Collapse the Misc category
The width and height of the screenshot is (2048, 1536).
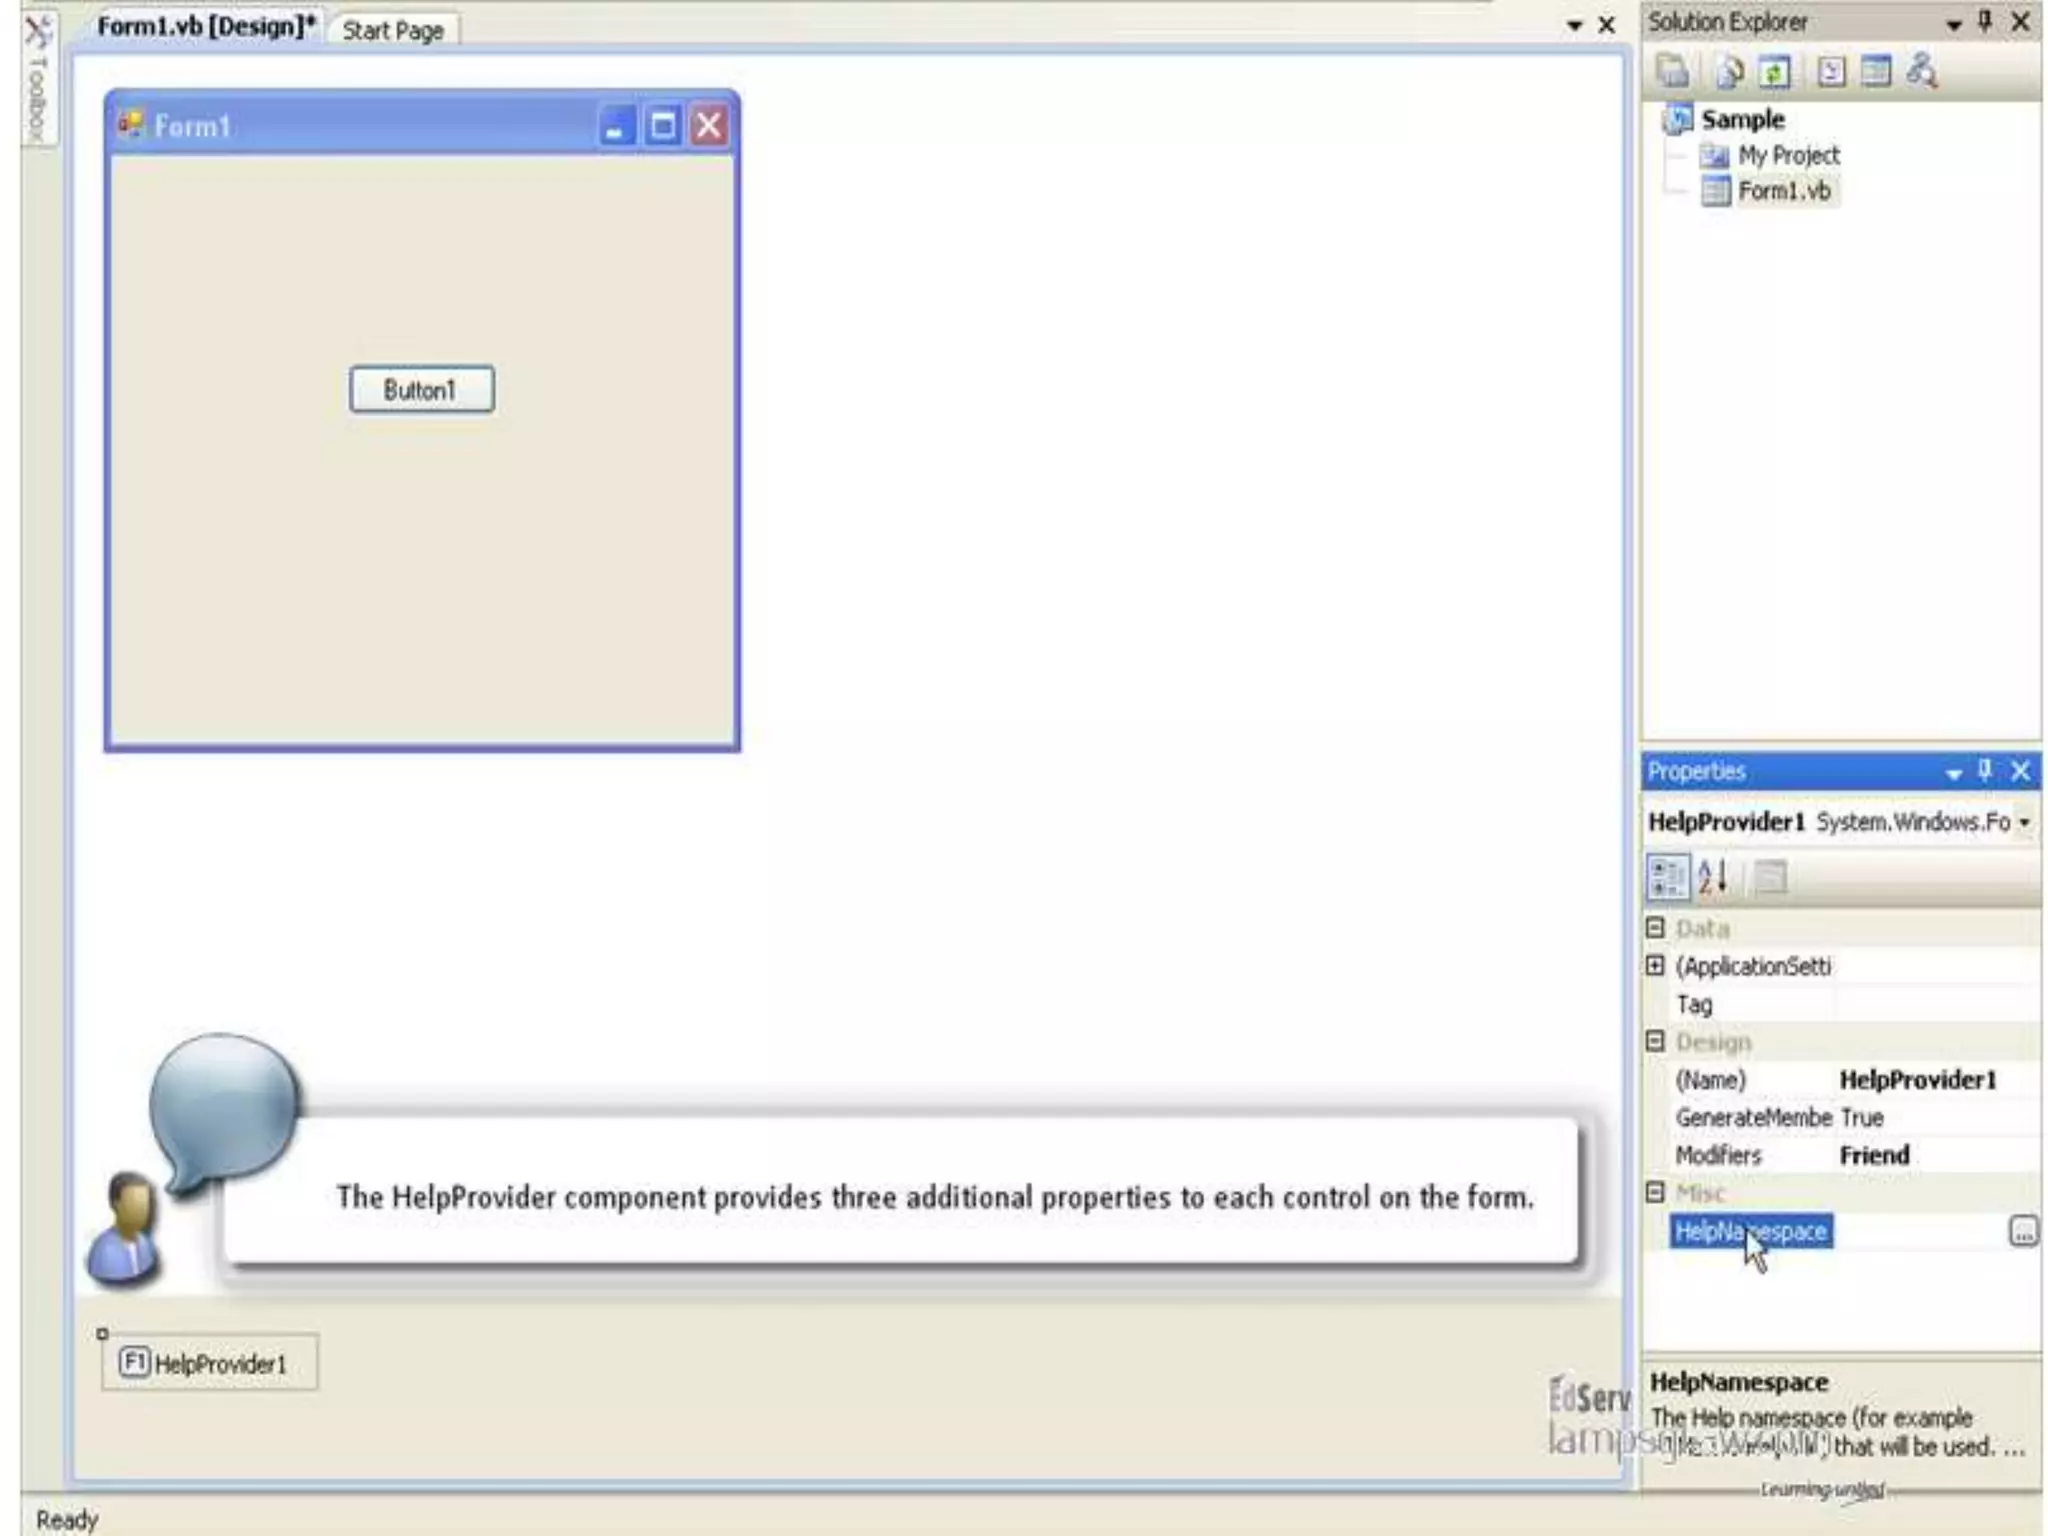pos(1655,1193)
